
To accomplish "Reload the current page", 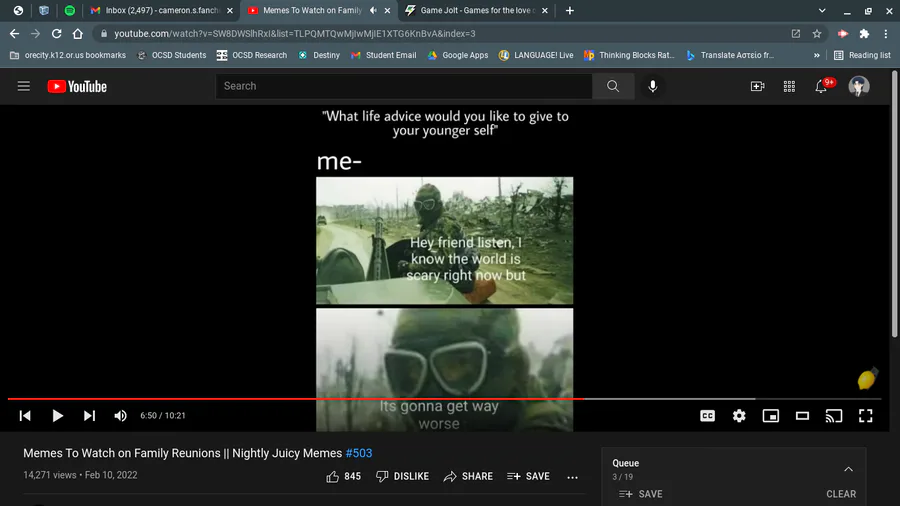I will (x=56, y=34).
